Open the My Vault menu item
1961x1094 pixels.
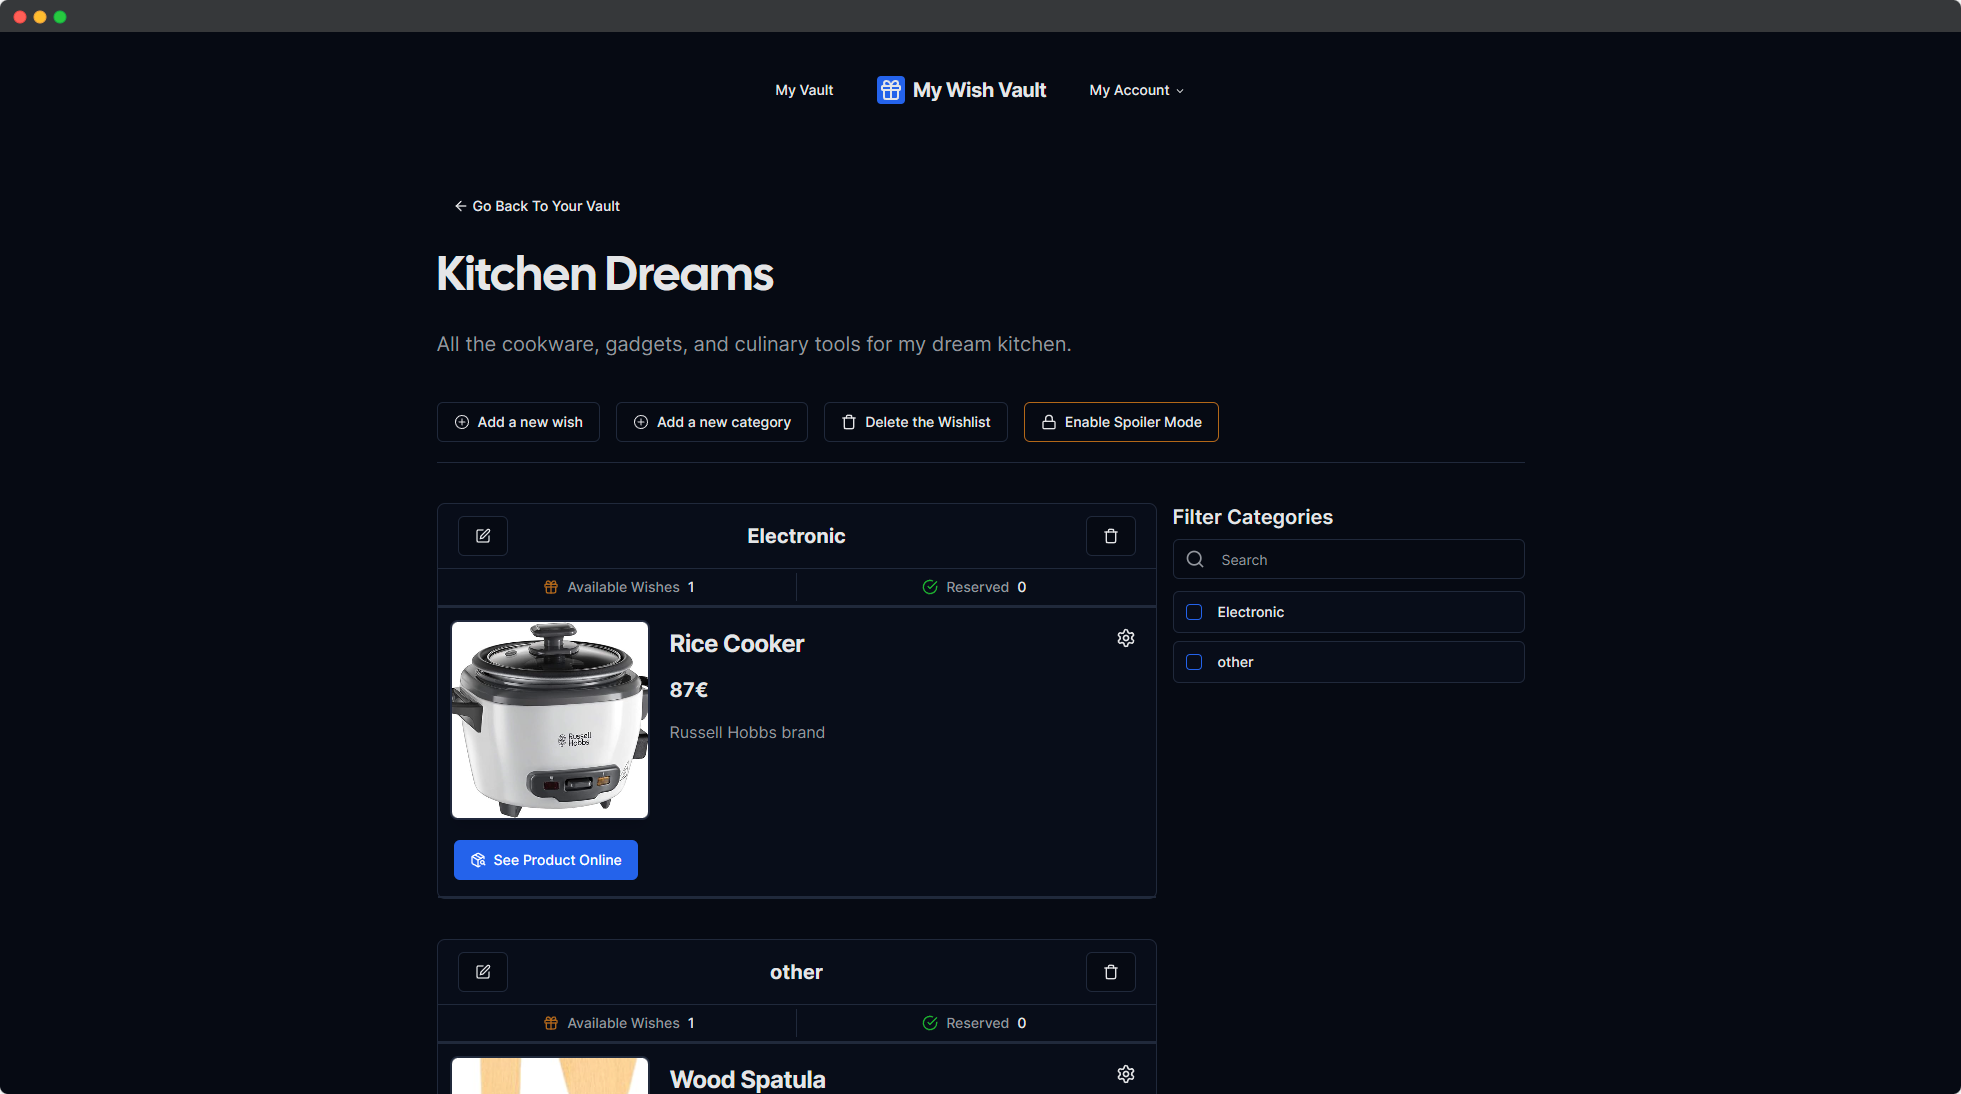[804, 90]
